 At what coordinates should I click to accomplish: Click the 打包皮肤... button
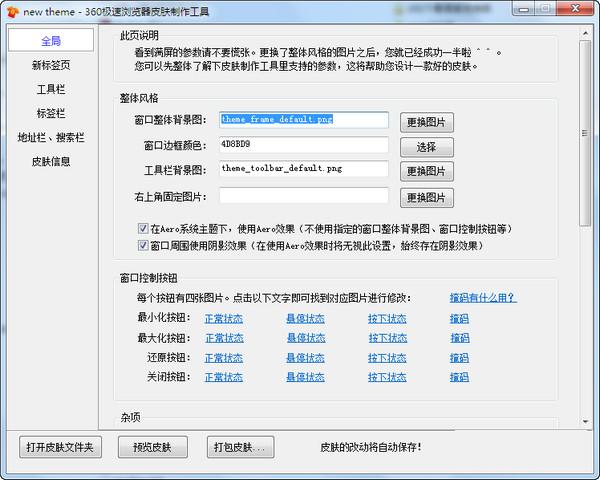pyautogui.click(x=240, y=447)
